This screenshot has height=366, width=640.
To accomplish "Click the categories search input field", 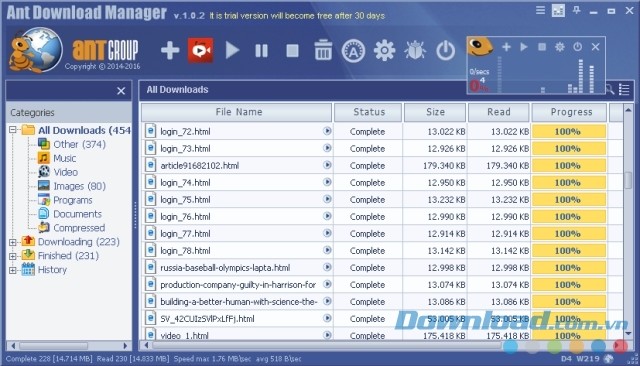I will 61,91.
